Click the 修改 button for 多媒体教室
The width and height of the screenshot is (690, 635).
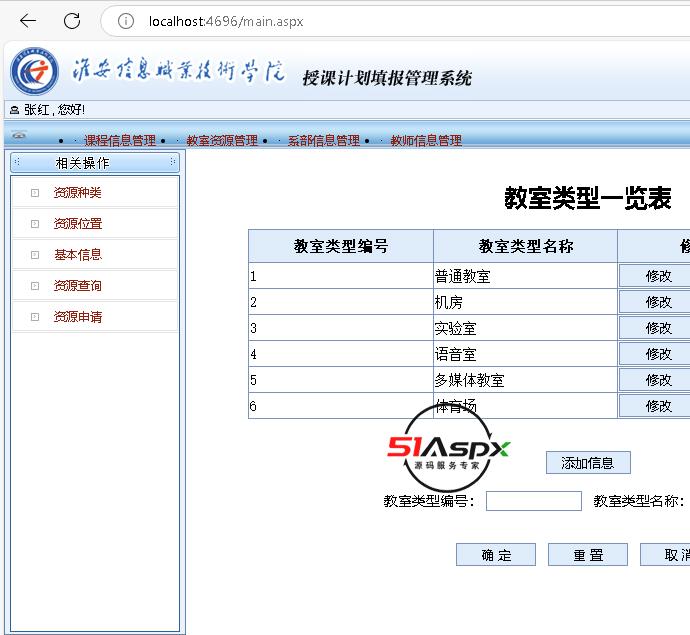(x=655, y=380)
